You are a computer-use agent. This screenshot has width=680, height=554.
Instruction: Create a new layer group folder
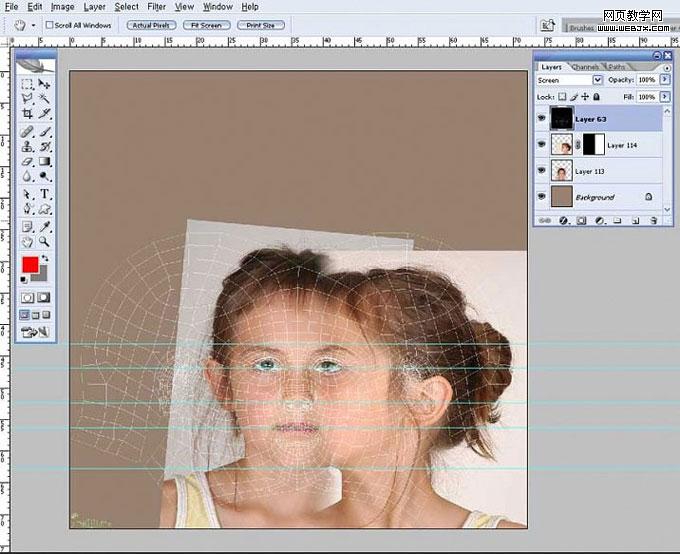click(617, 221)
